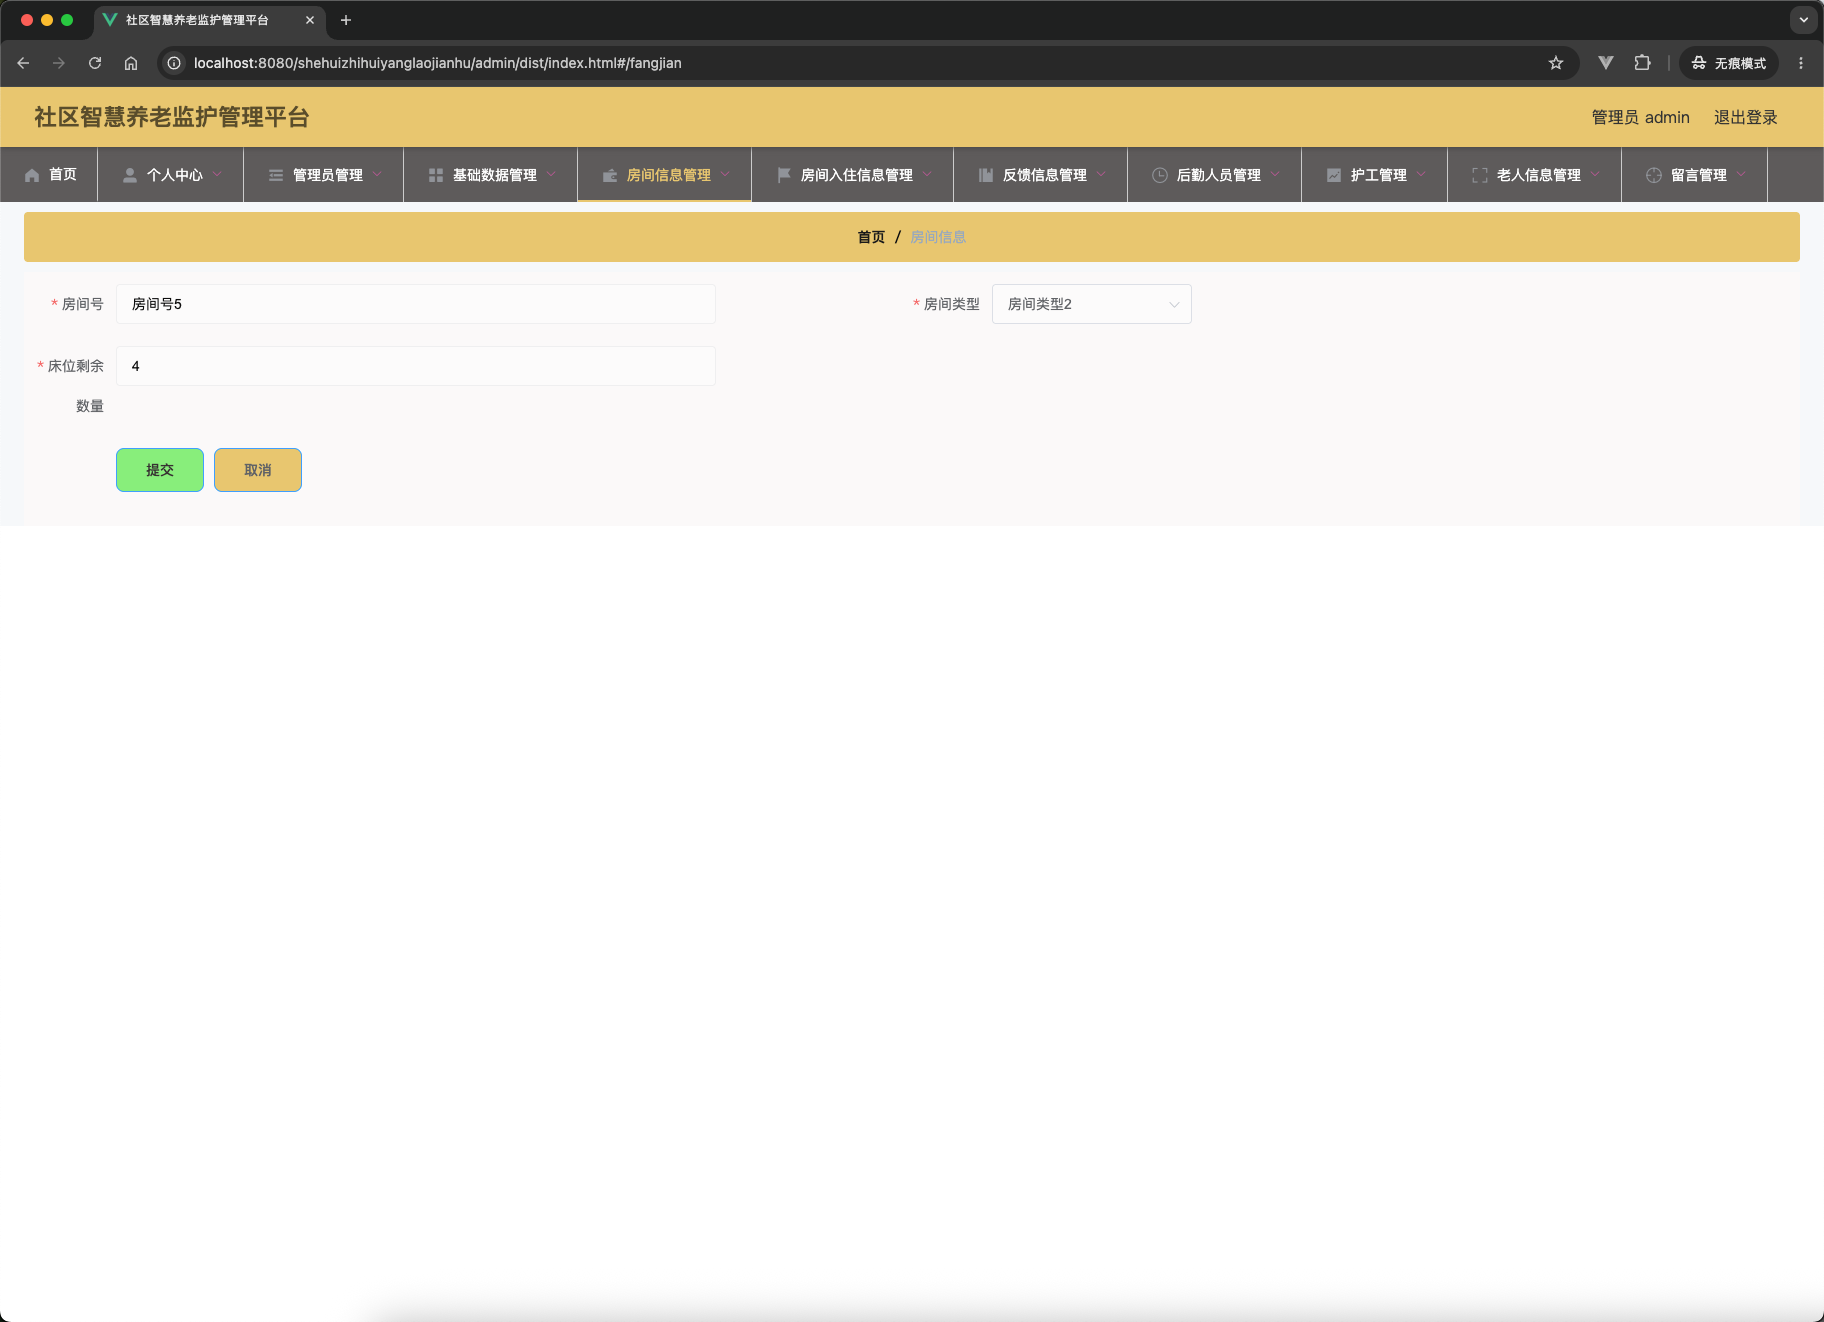Click the wallet icon beside 房间信息管理
This screenshot has height=1322, width=1824.
(610, 175)
